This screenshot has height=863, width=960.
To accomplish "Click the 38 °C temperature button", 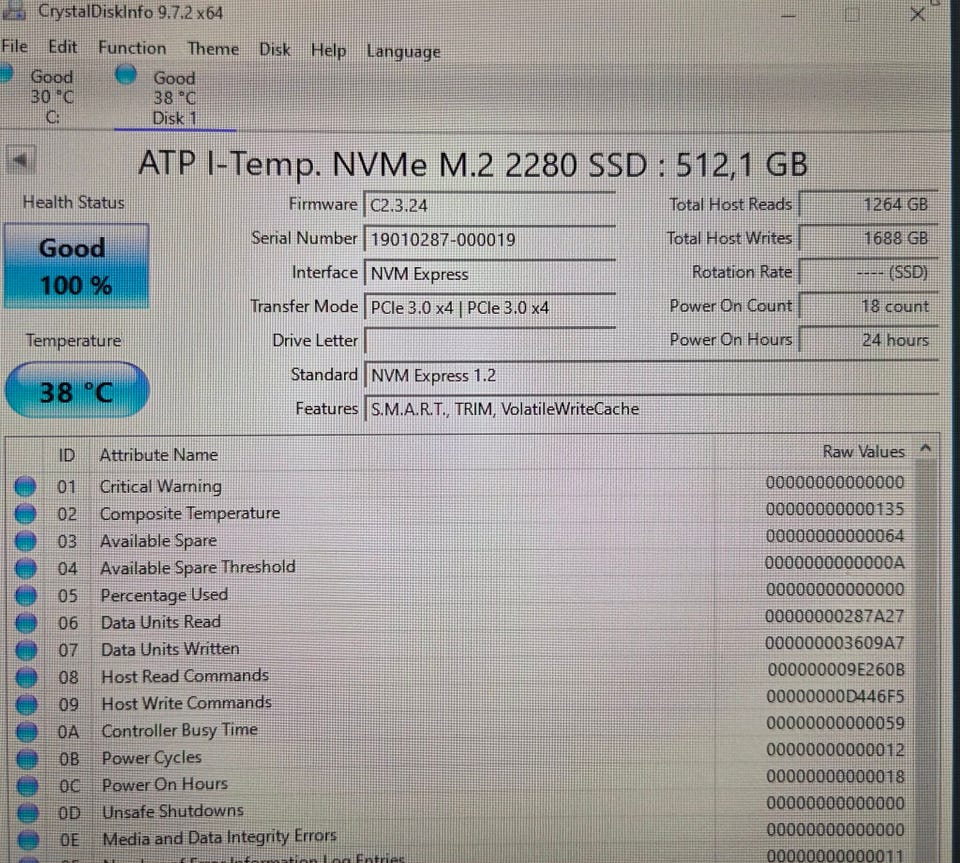I will [77, 391].
